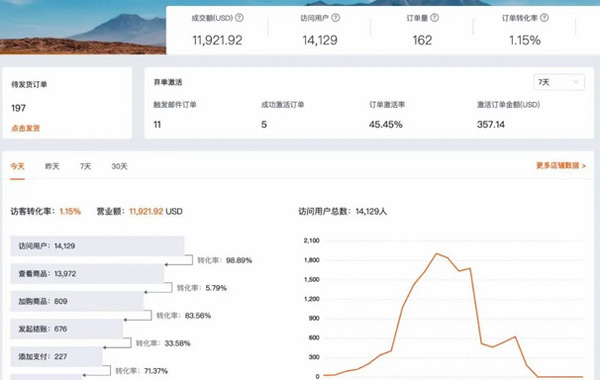Switch to the 今天 tab
The height and width of the screenshot is (380, 600).
18,166
